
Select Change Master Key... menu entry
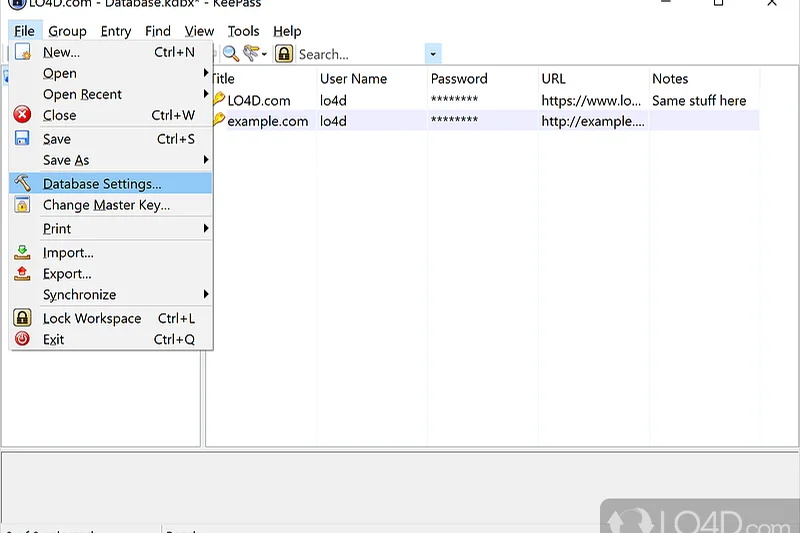[x=111, y=205]
